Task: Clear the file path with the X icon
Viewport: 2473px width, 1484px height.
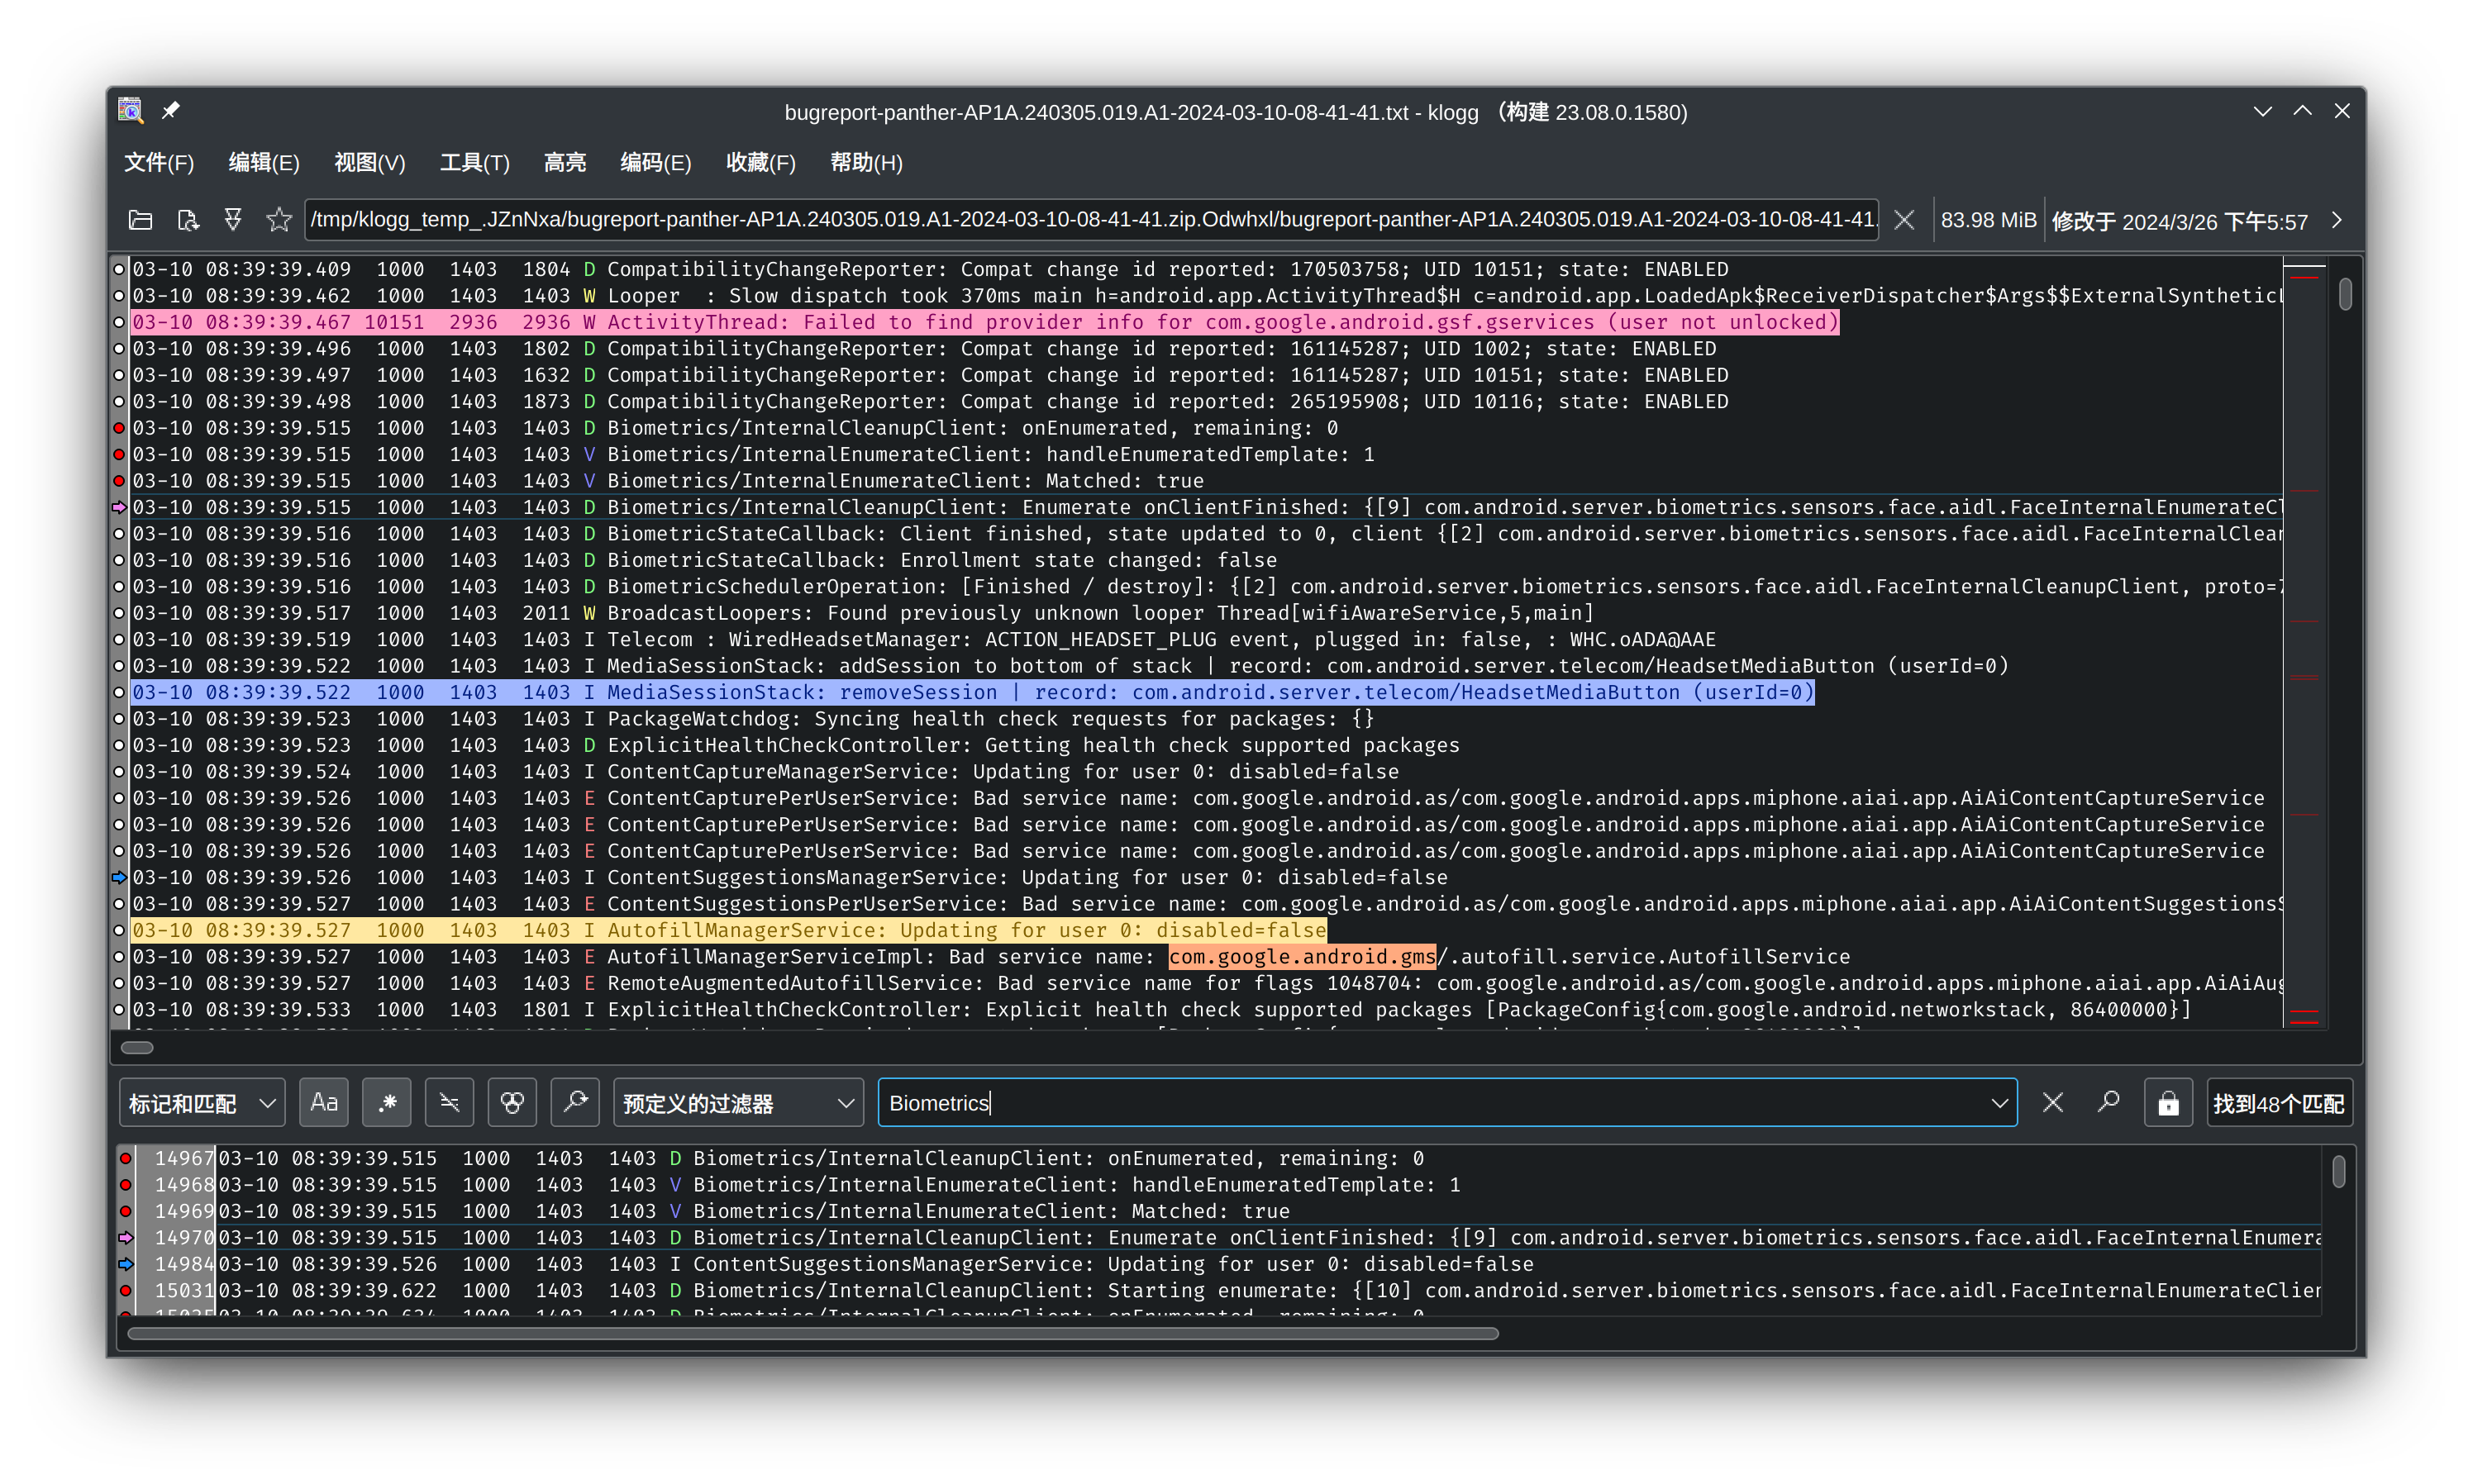Action: (x=1904, y=220)
